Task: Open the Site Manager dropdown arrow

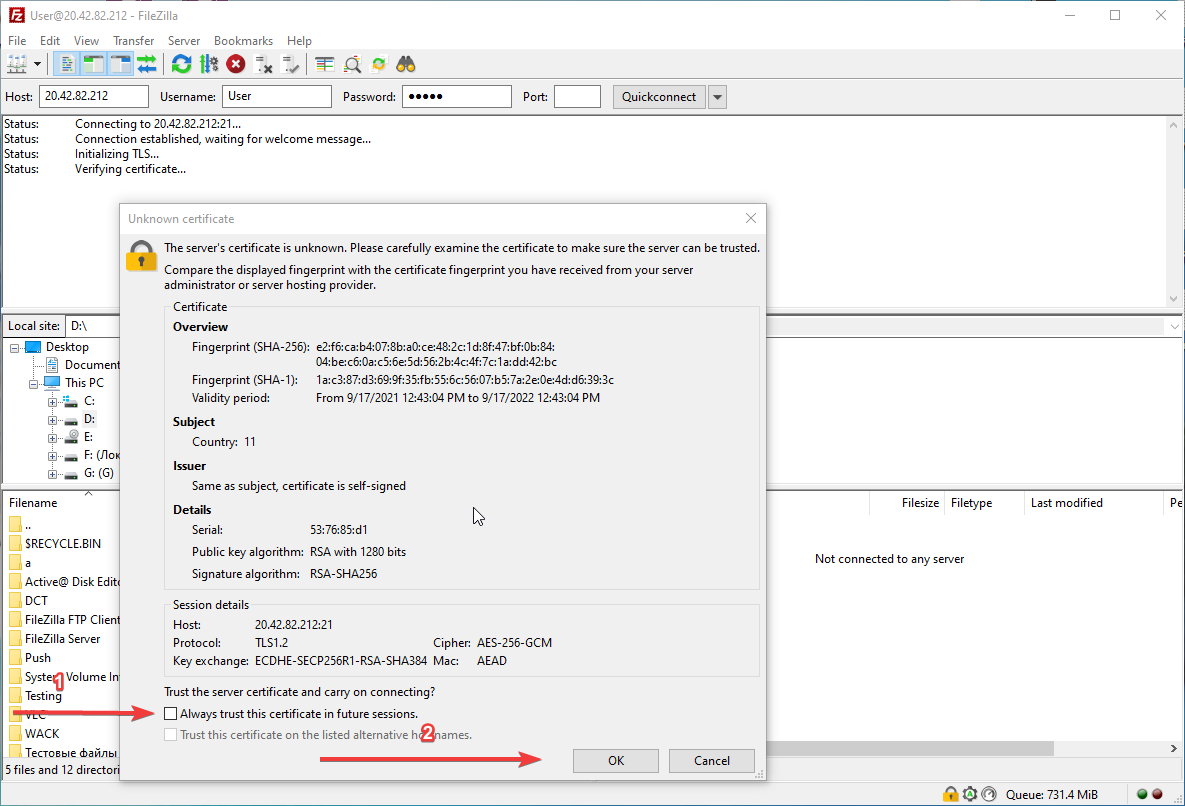Action: pos(37,64)
